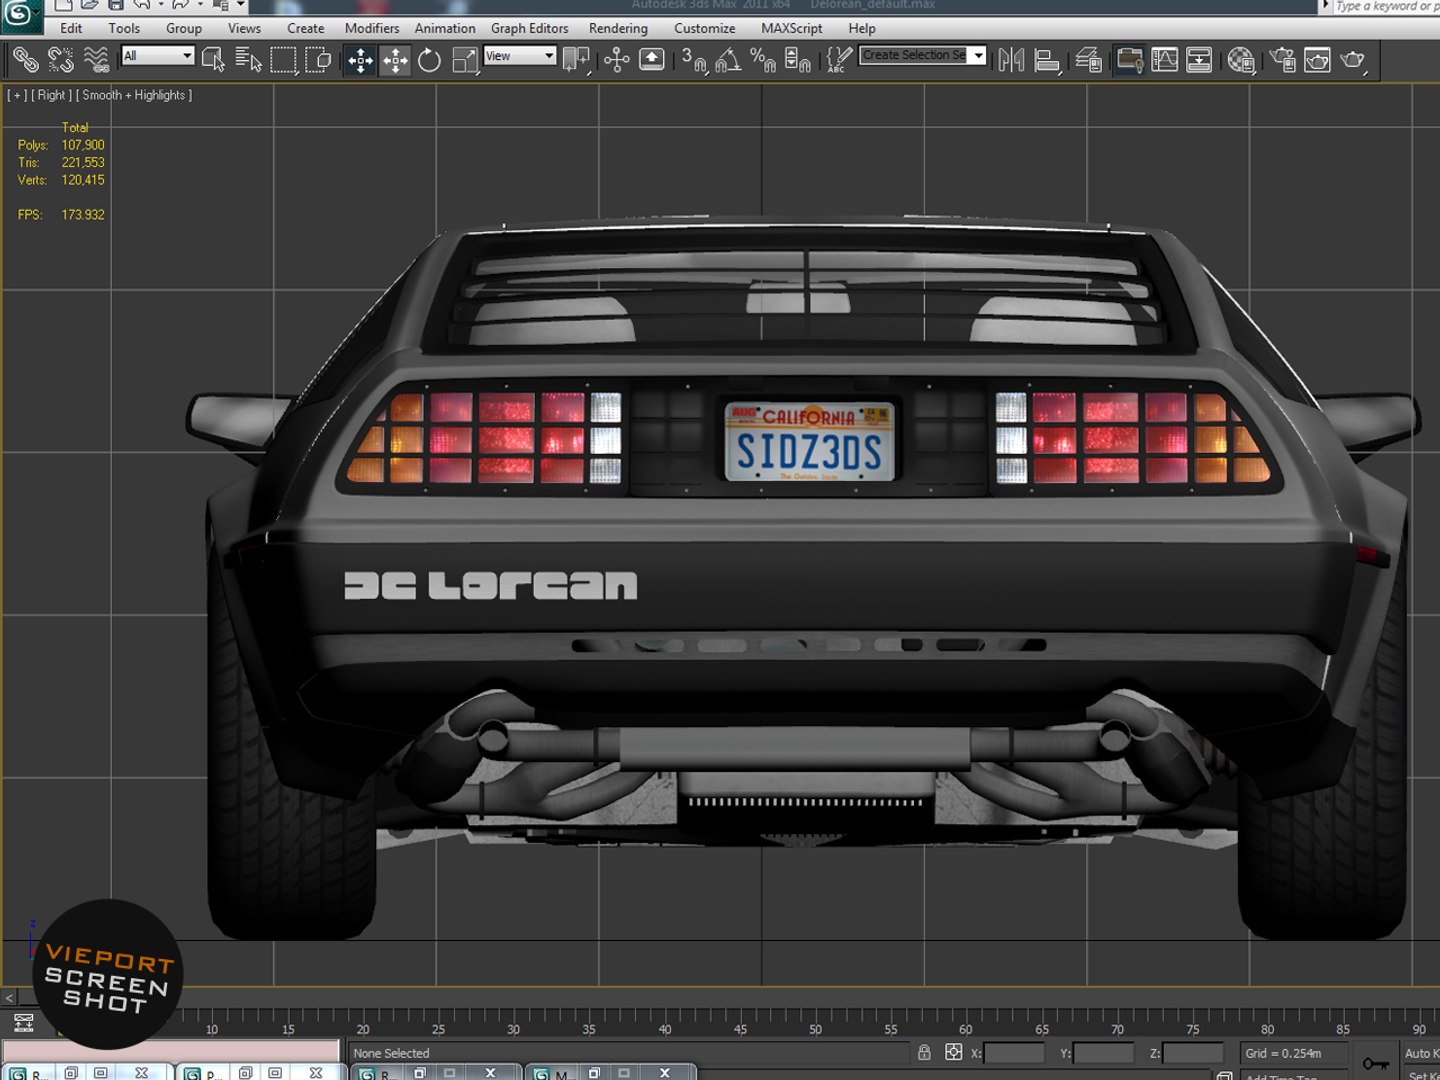Image resolution: width=1440 pixels, height=1080 pixels.
Task: Toggle Absolute/Offset transform type-in mode icon
Action: [954, 1052]
